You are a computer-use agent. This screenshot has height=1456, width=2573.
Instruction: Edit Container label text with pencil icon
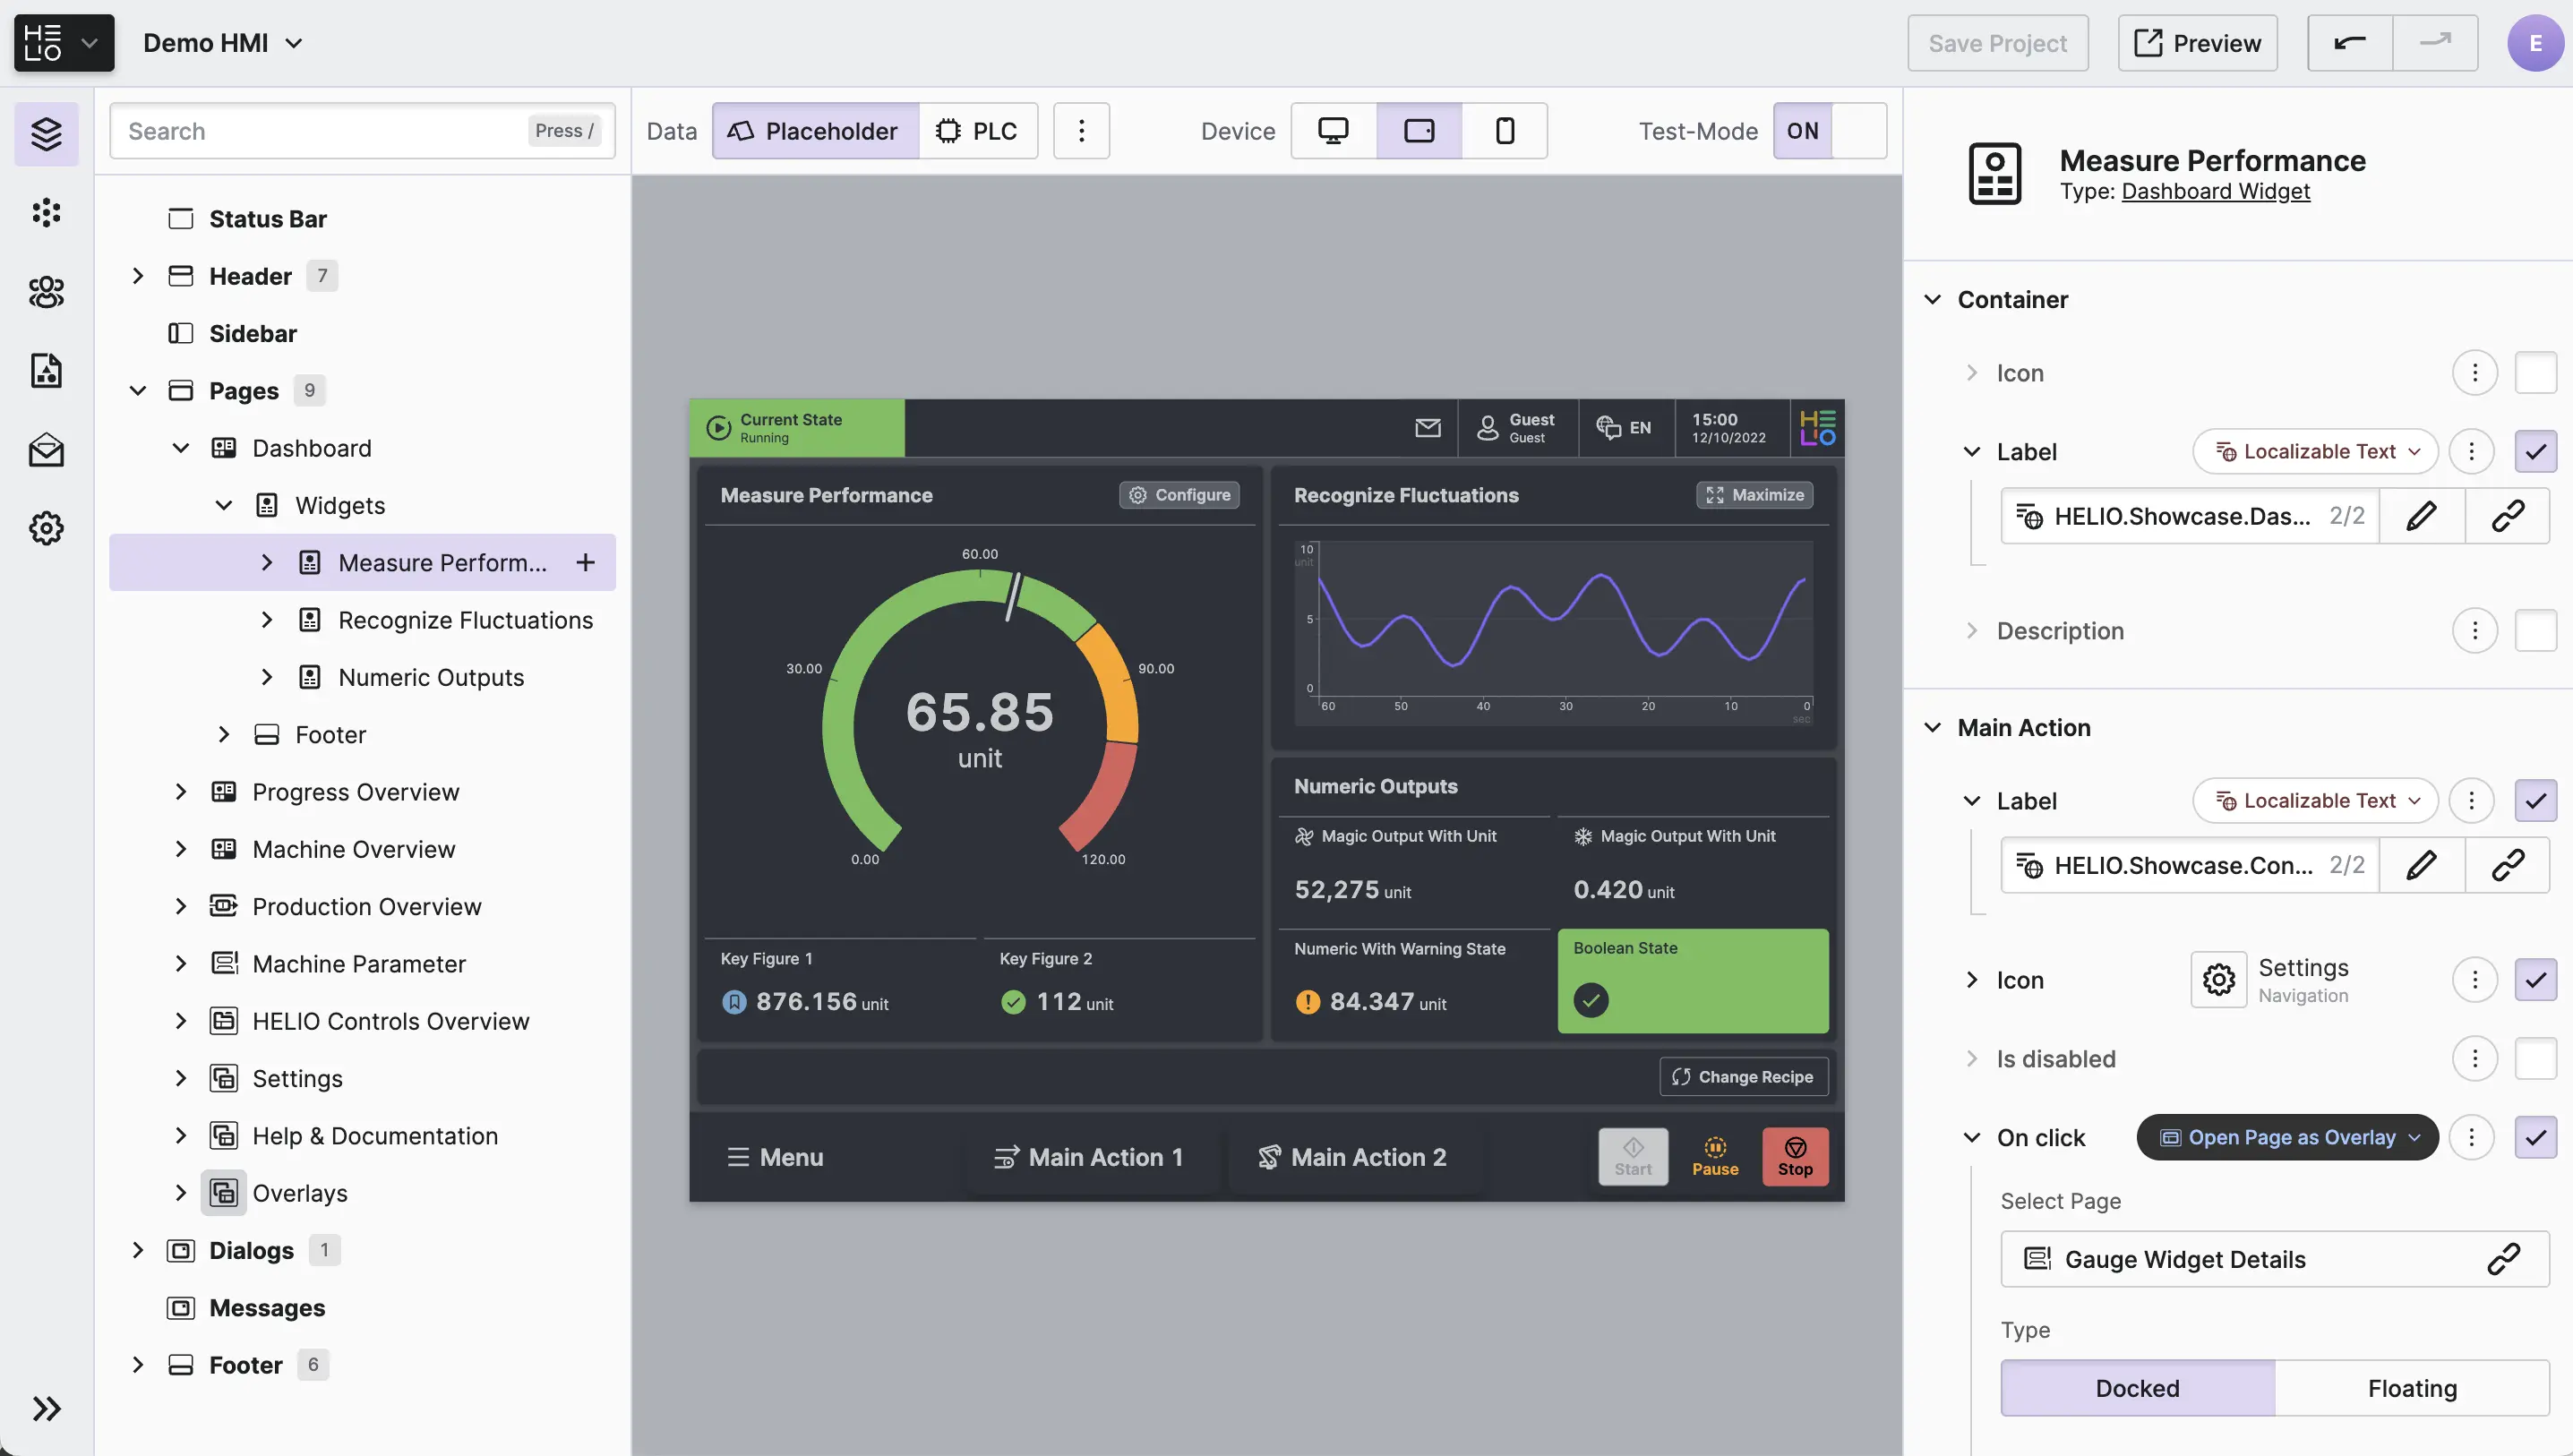2420,516
